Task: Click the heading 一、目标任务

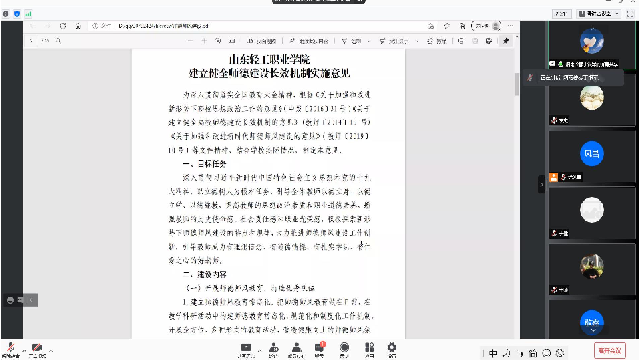Action: click(204, 164)
